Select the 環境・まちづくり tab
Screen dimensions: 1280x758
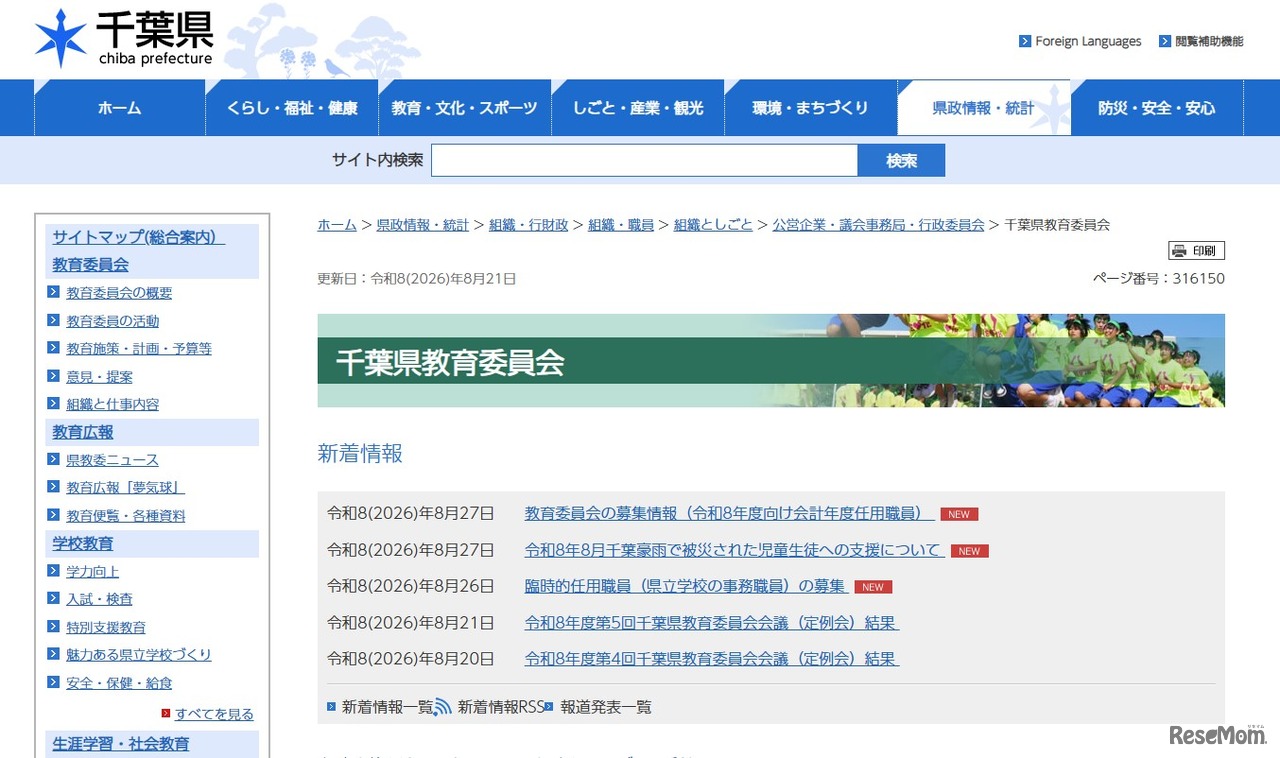click(x=810, y=108)
